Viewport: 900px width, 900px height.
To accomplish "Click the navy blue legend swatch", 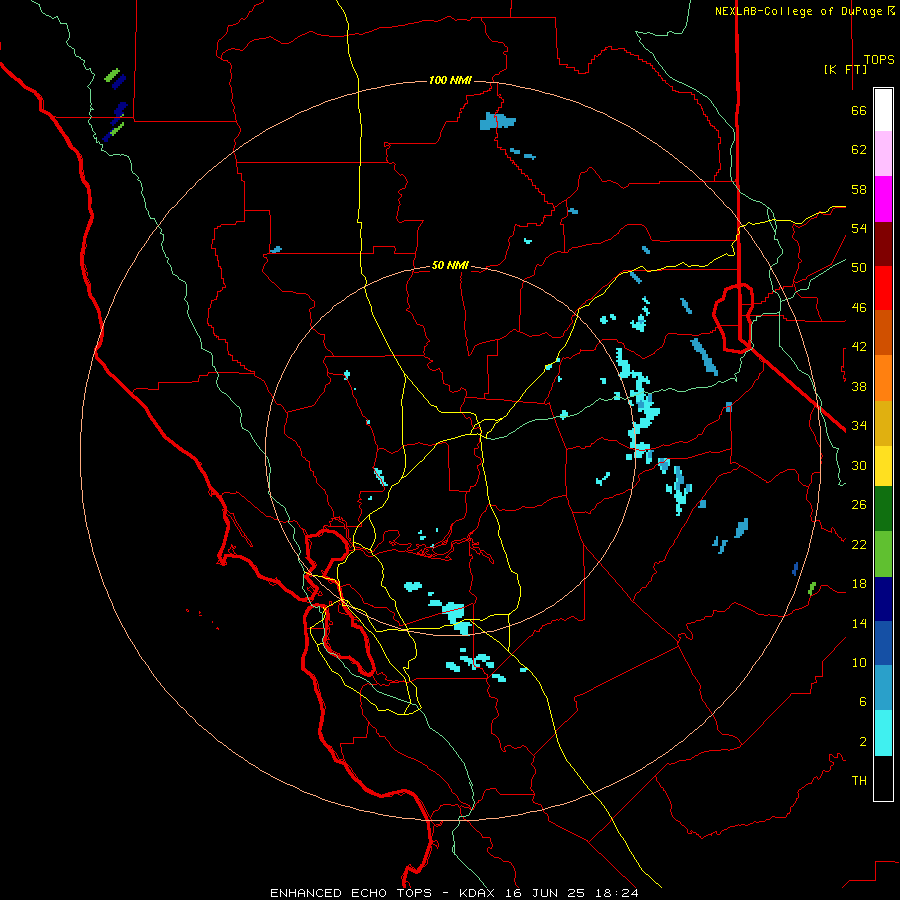I will pos(883,599).
